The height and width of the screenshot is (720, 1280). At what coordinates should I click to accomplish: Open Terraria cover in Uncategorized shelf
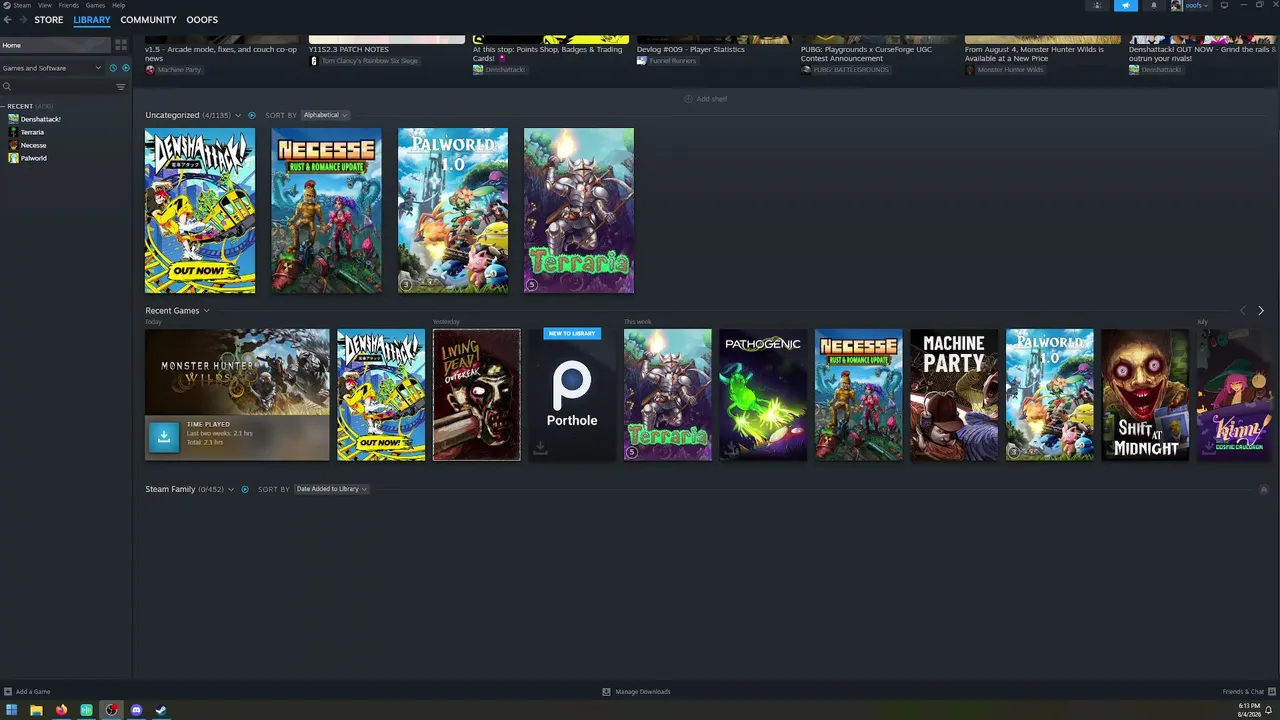pos(579,211)
